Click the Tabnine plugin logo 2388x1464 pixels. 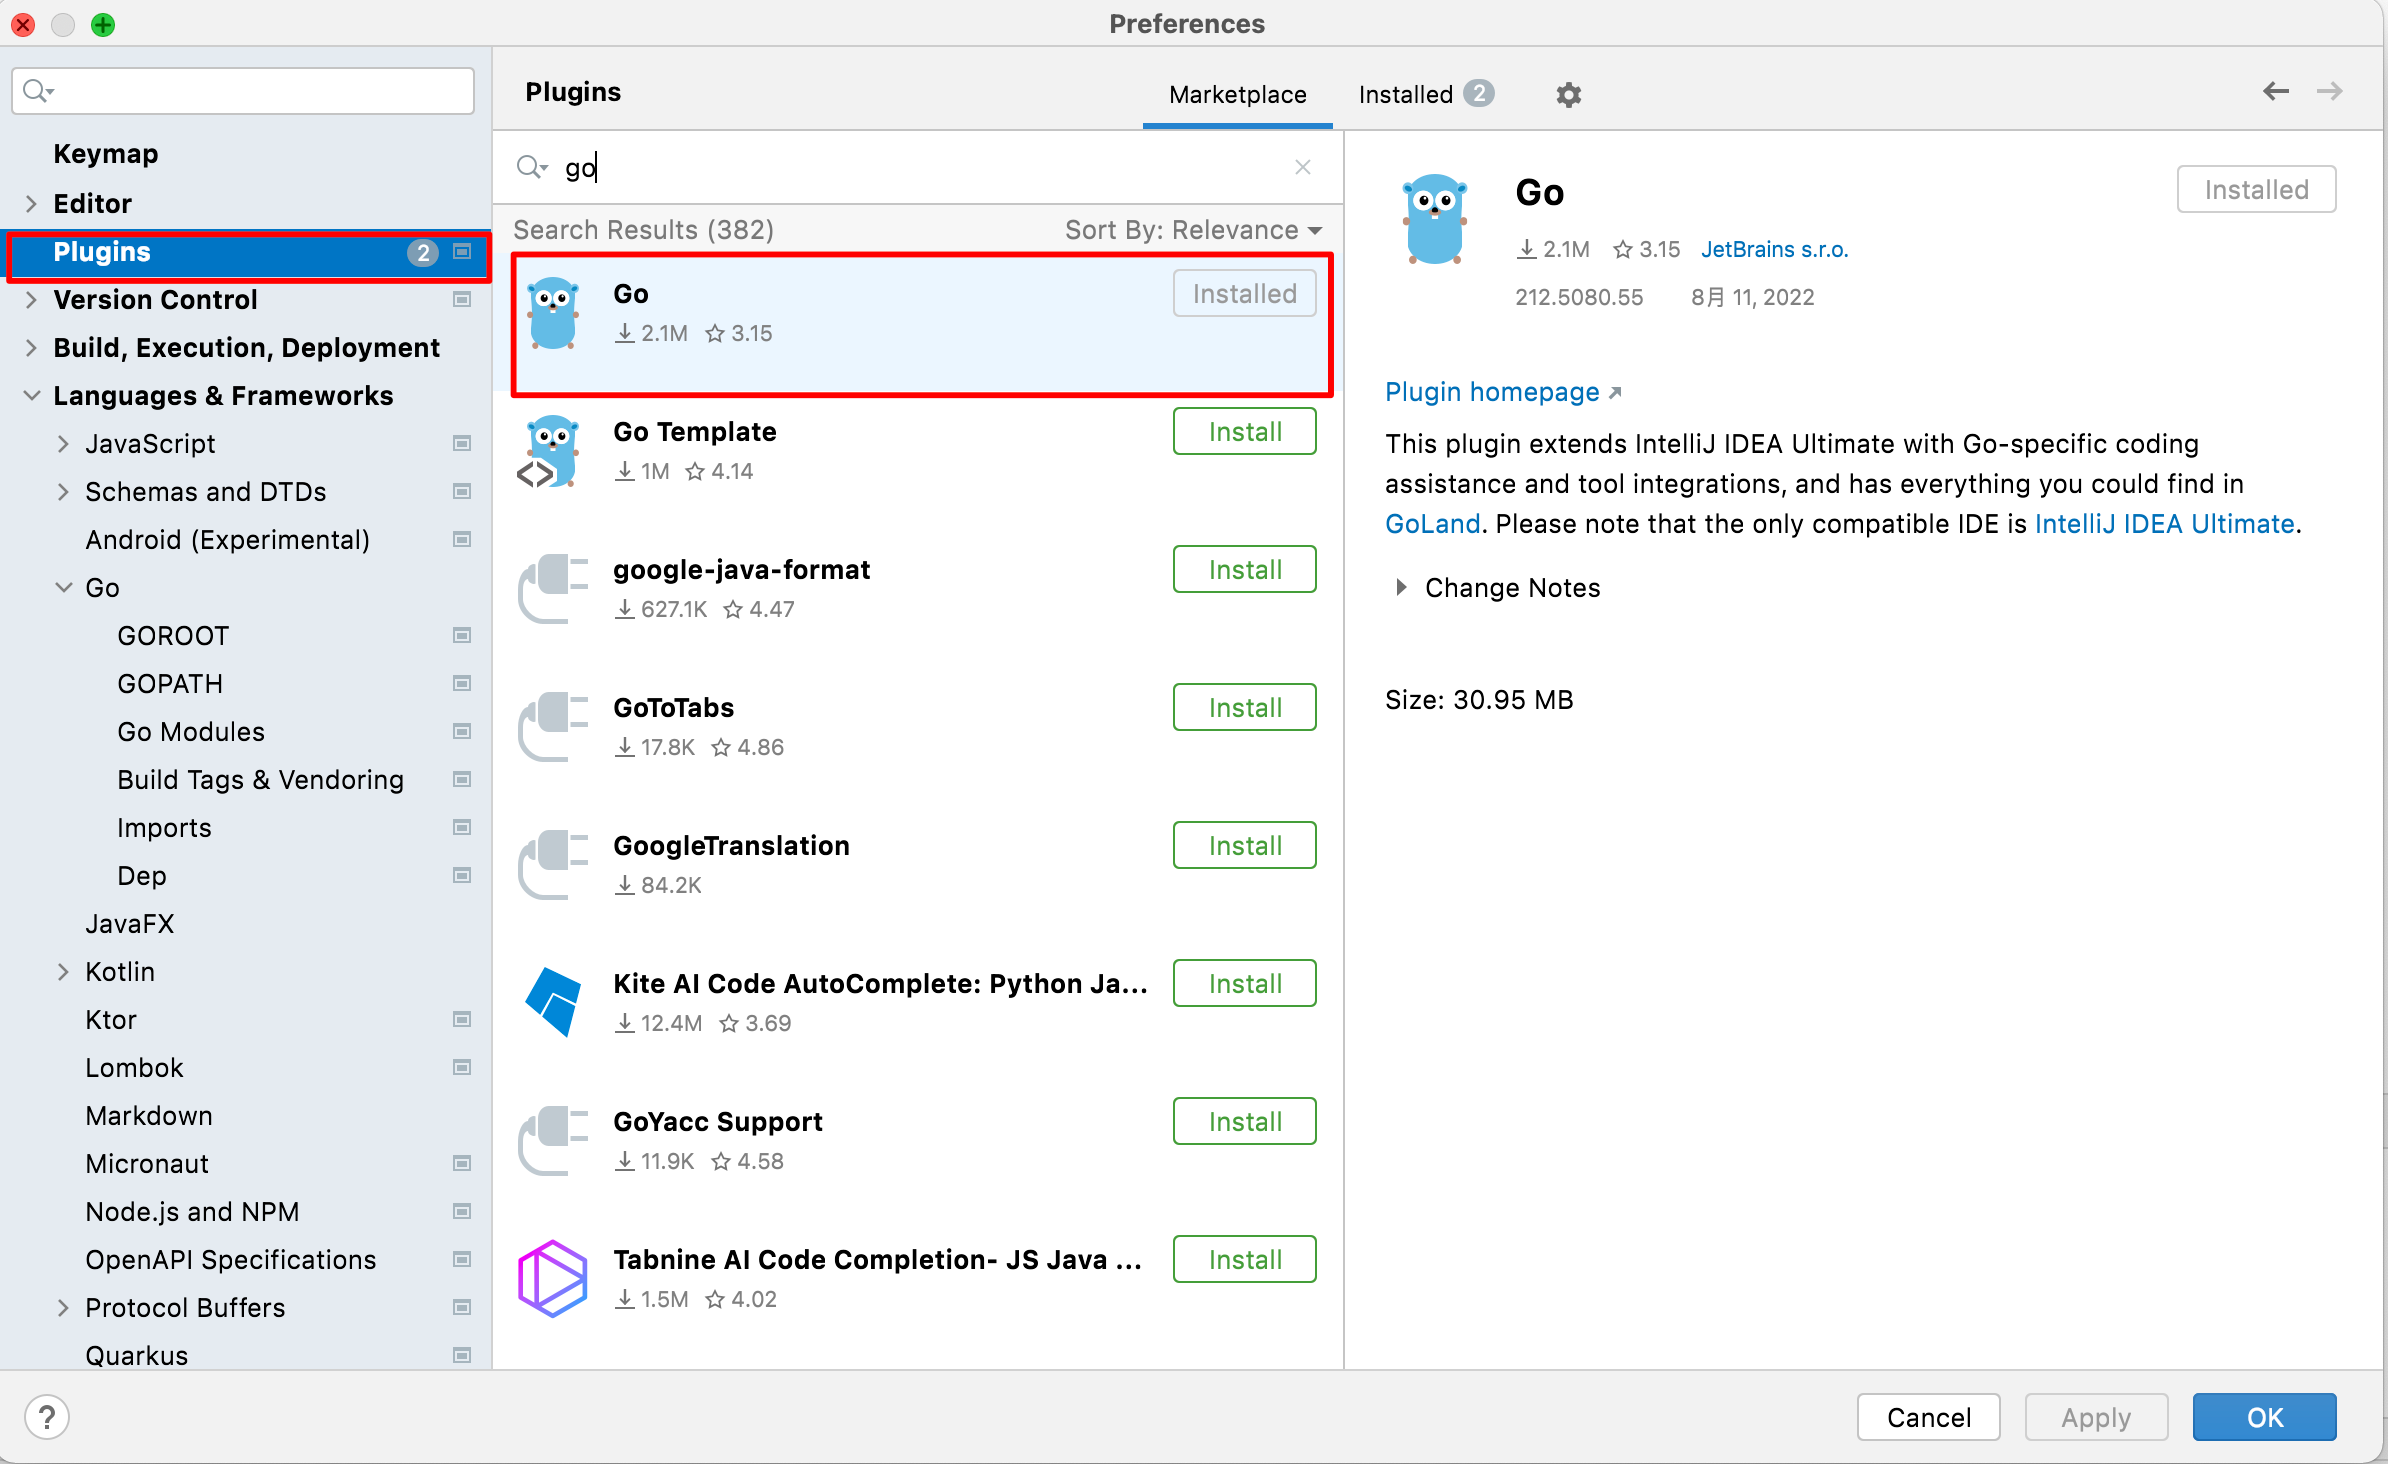pos(552,1279)
